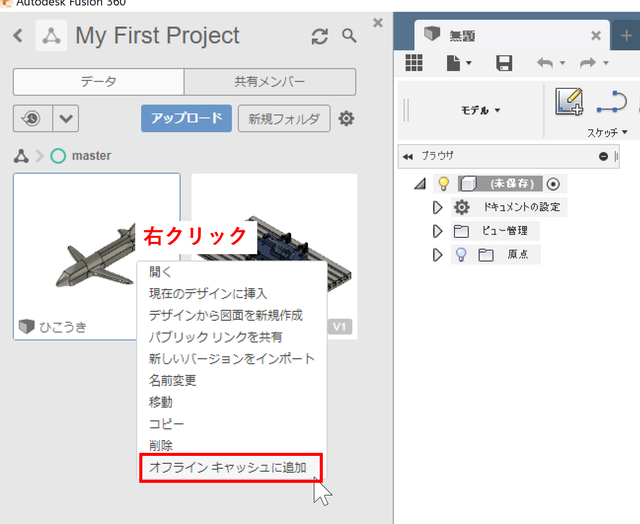Viewport: 640px width, 524px height.
Task: Expand the 原点 node
Action: 437,255
